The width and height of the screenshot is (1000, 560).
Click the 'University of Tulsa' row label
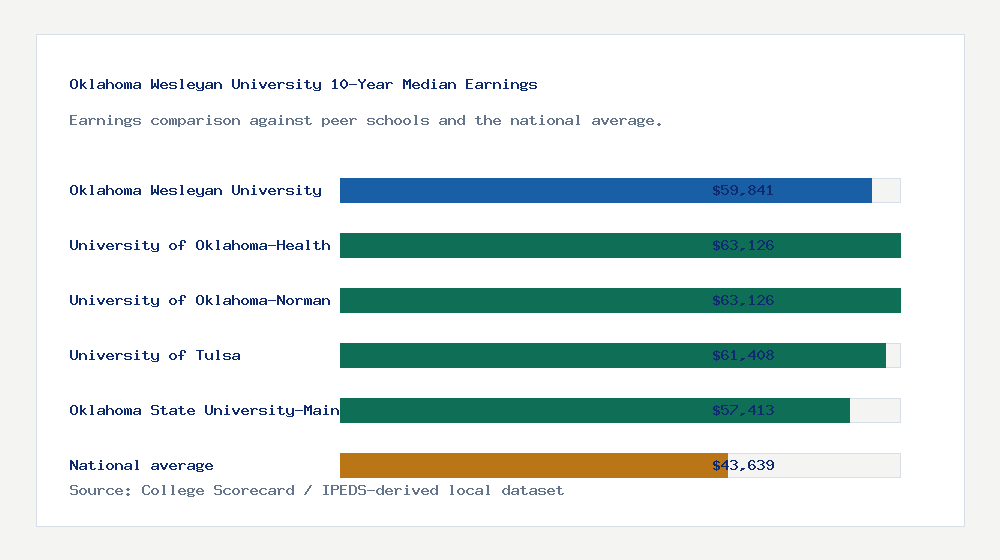pos(155,355)
